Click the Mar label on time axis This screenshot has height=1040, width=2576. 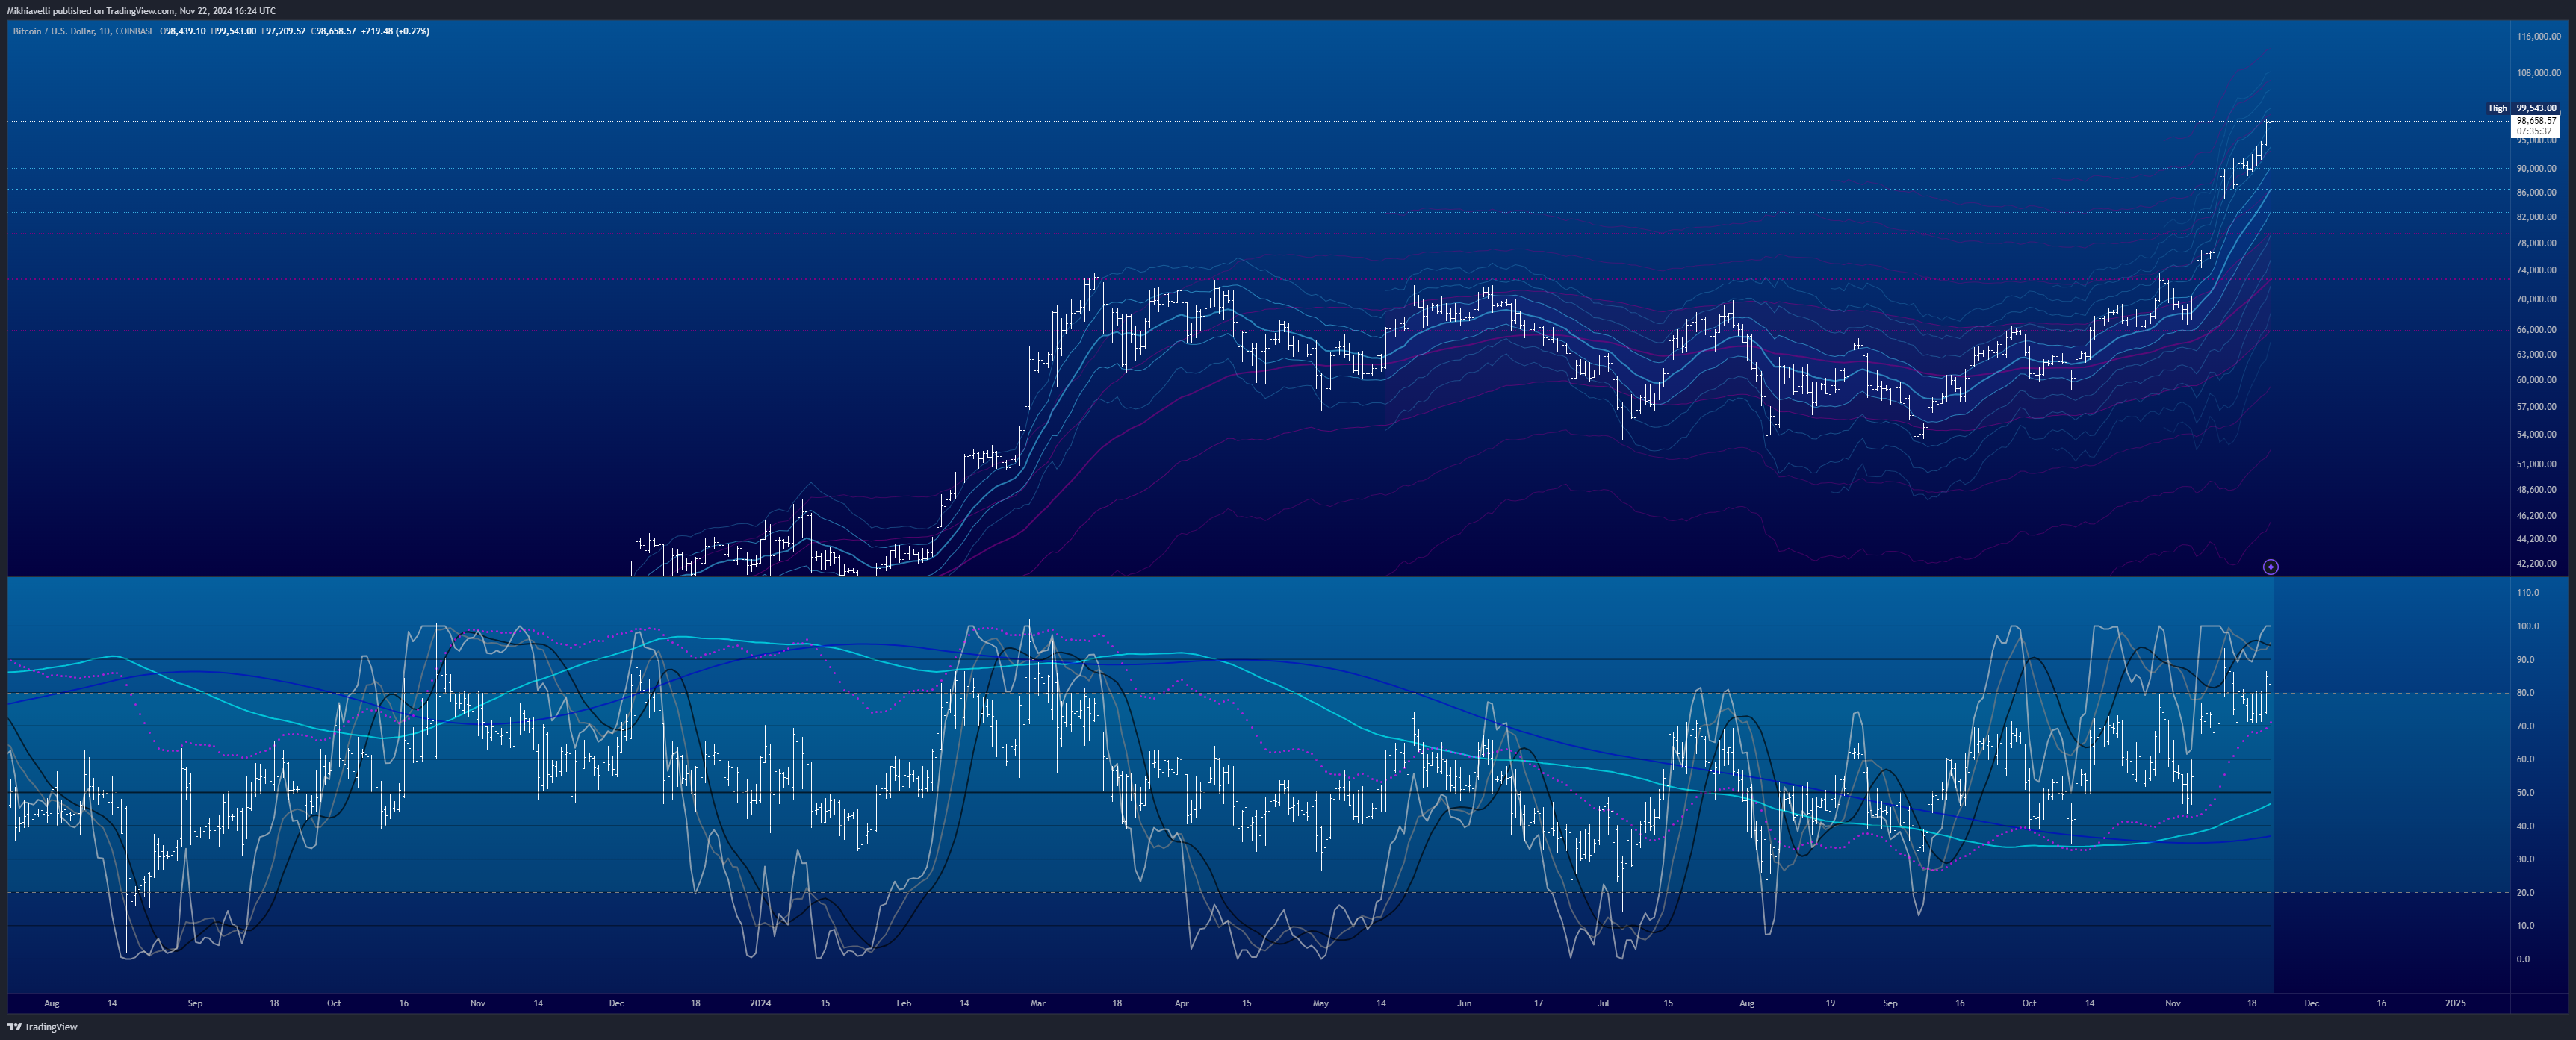pyautogui.click(x=1038, y=1003)
